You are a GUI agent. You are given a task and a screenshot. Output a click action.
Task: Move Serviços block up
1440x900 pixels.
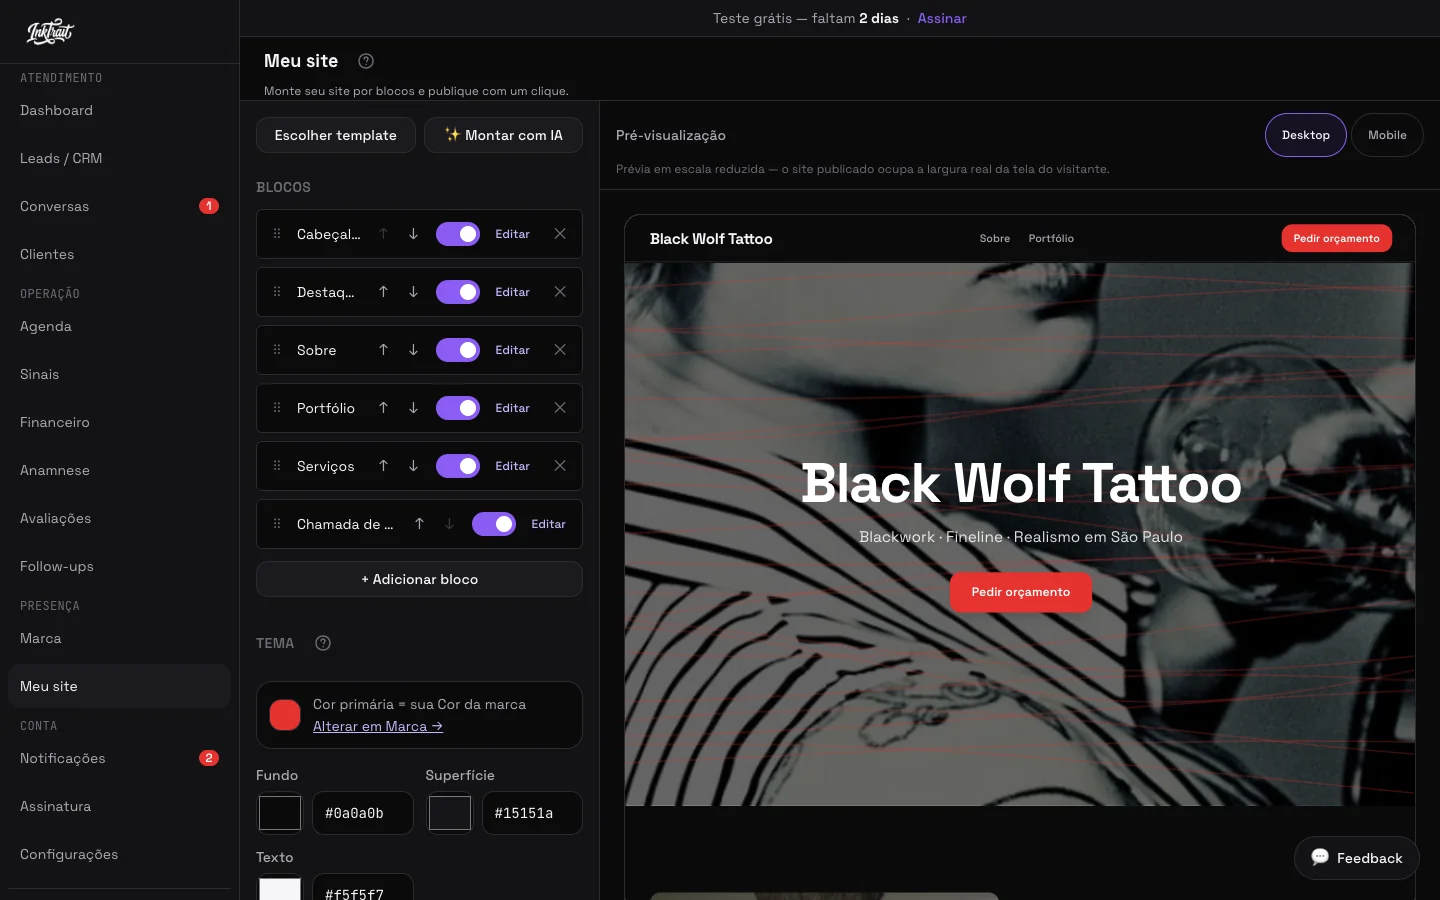pyautogui.click(x=383, y=466)
